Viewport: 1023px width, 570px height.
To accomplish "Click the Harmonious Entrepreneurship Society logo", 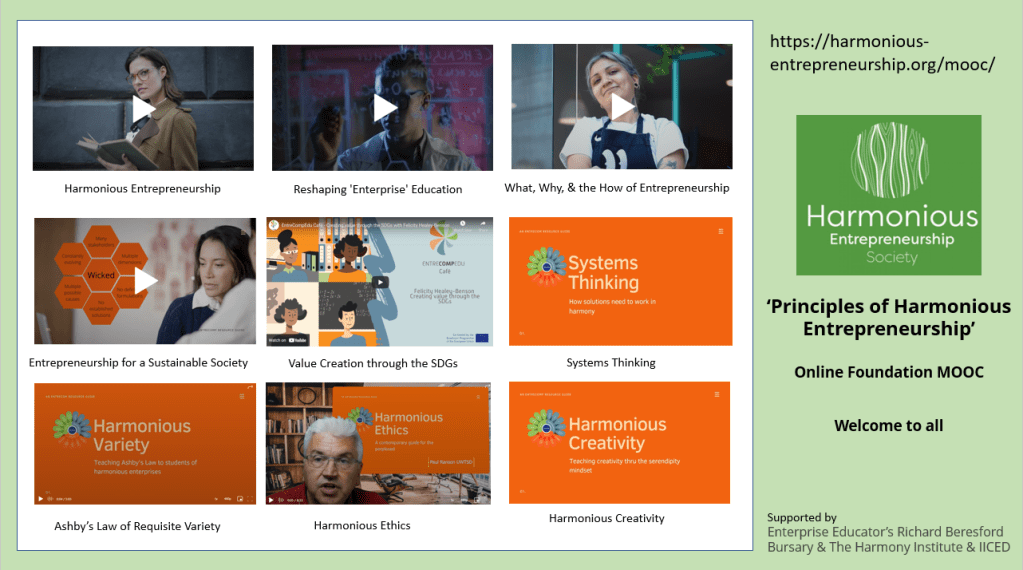I will click(x=889, y=195).
